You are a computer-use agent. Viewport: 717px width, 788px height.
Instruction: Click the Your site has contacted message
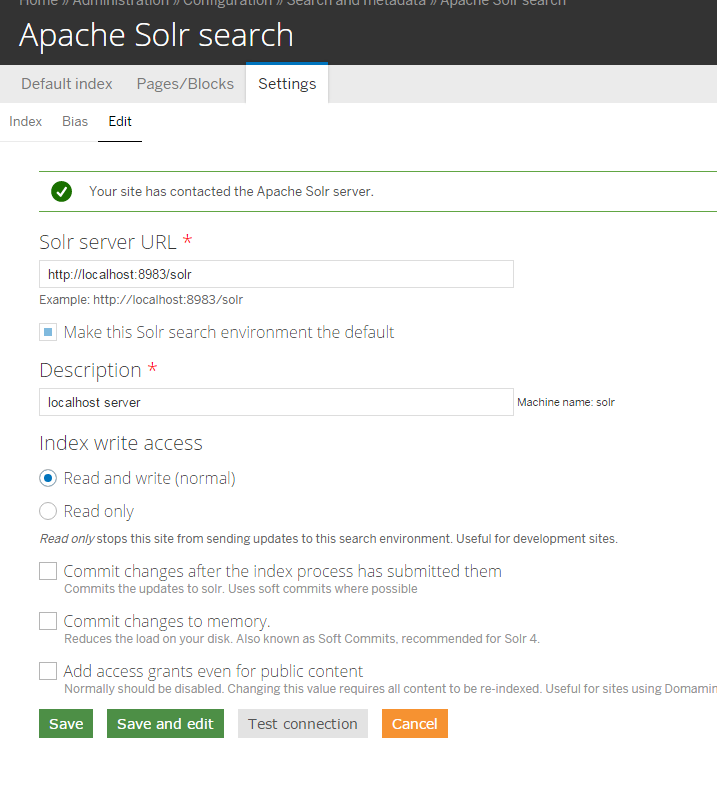coord(232,191)
